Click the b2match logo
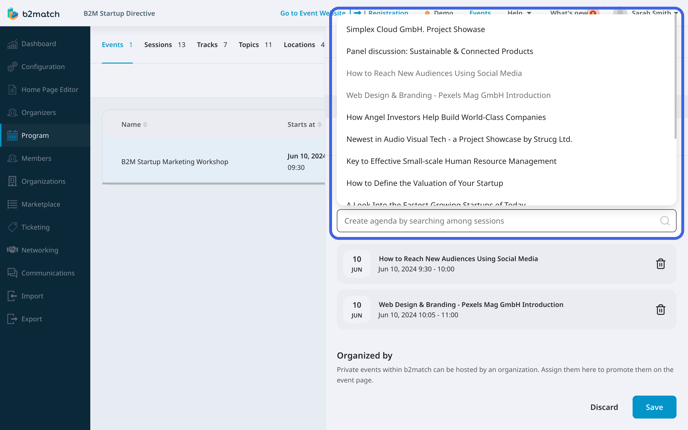Image resolution: width=688 pixels, height=430 pixels. [x=33, y=14]
